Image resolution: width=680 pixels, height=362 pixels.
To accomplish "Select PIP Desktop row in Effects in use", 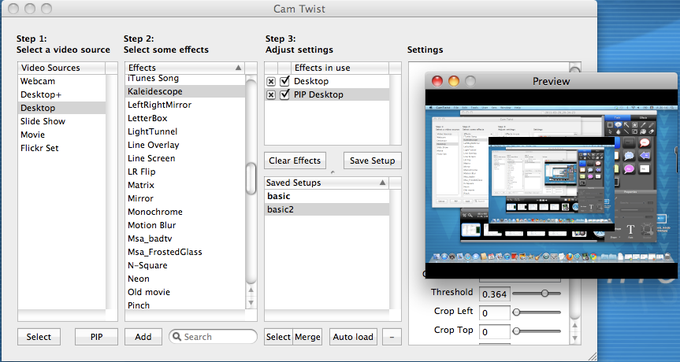I will click(x=327, y=95).
